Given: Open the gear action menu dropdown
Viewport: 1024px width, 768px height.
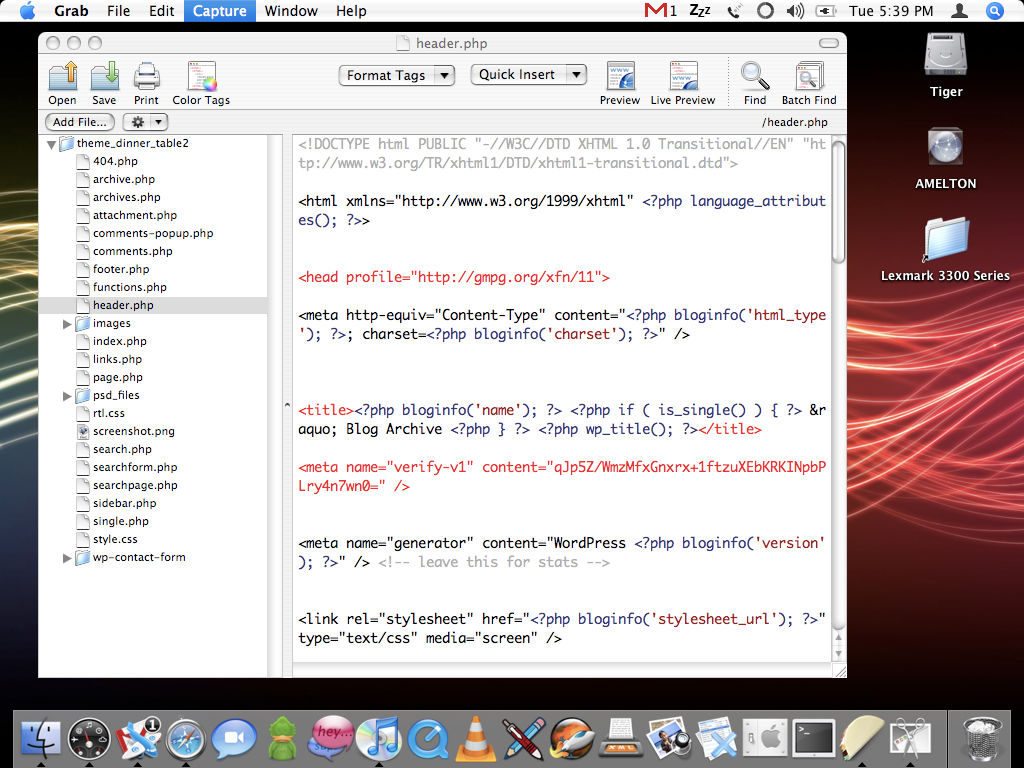Looking at the screenshot, I should pos(146,122).
